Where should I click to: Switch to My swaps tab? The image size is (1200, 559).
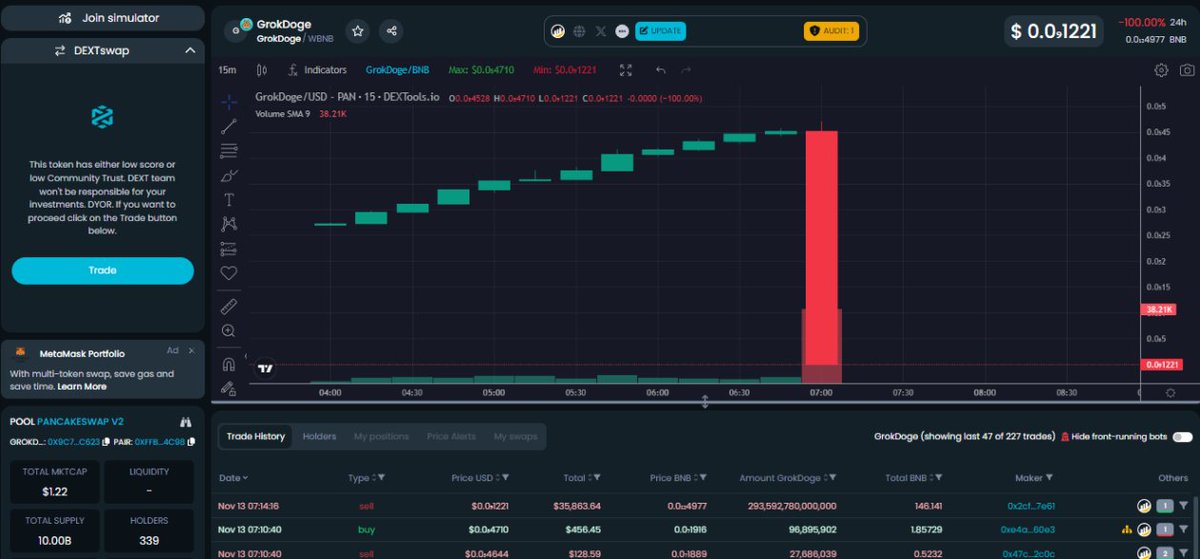pyautogui.click(x=515, y=436)
